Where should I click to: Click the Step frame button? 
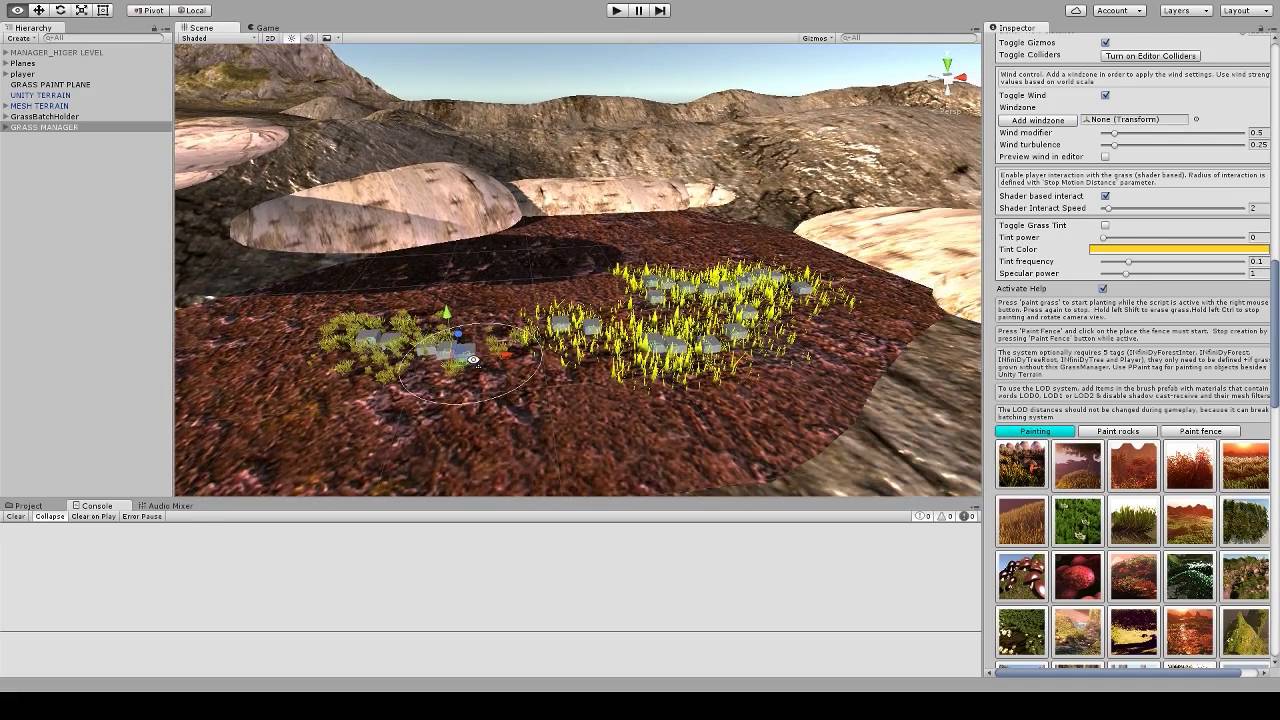[x=659, y=10]
